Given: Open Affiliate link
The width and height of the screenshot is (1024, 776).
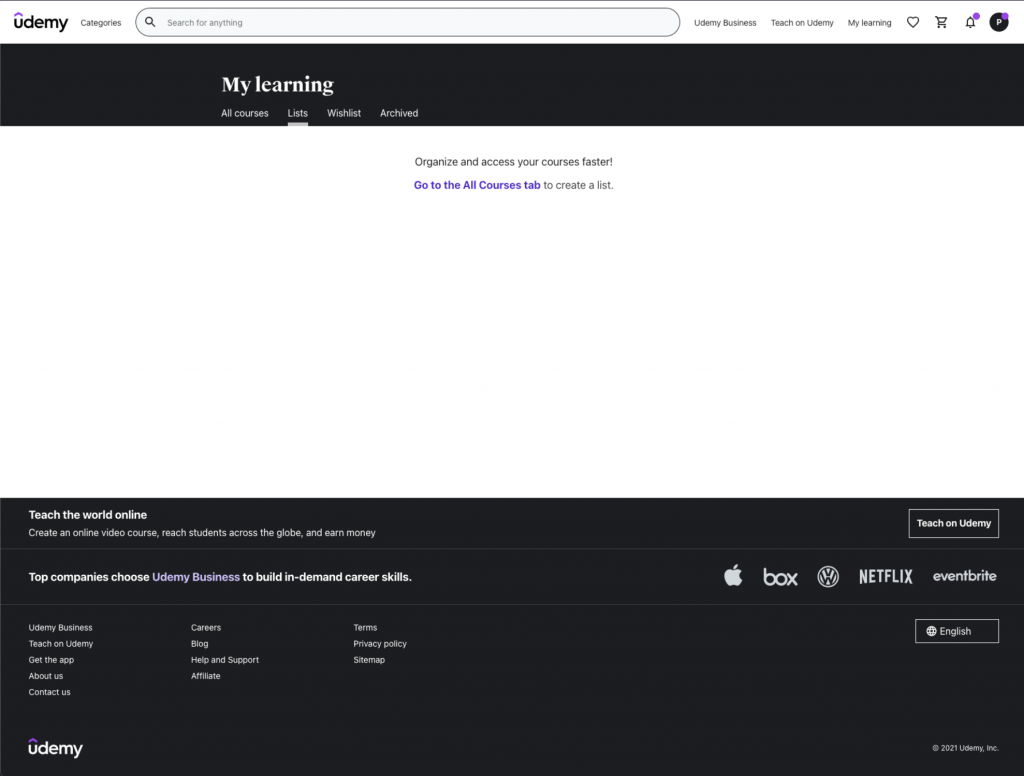Looking at the screenshot, I should [x=205, y=676].
